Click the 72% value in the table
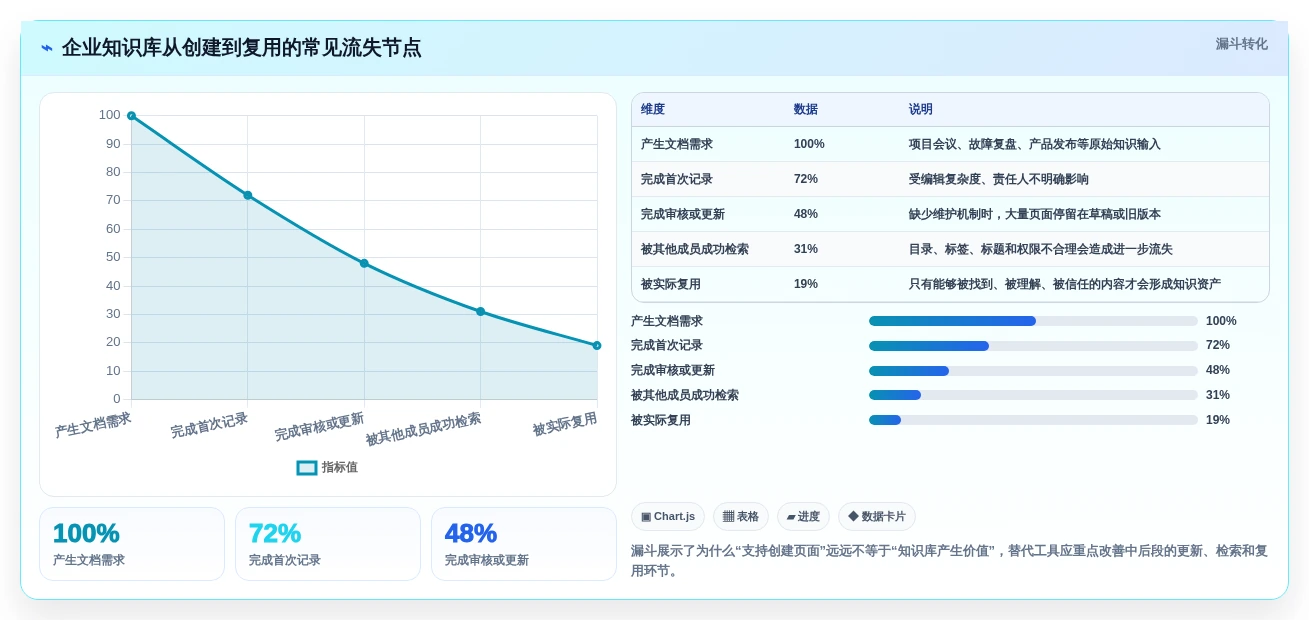The width and height of the screenshot is (1309, 620). tap(806, 179)
